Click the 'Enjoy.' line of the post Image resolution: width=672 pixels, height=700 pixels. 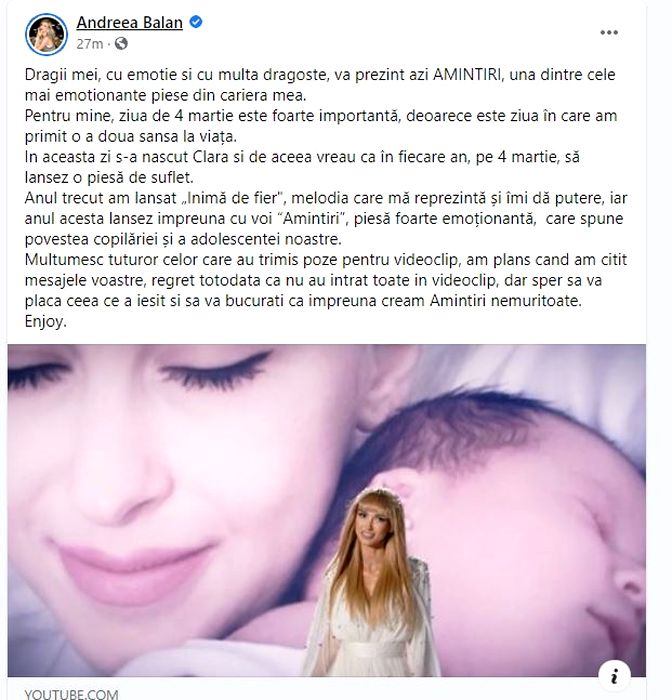pyautogui.click(x=46, y=321)
